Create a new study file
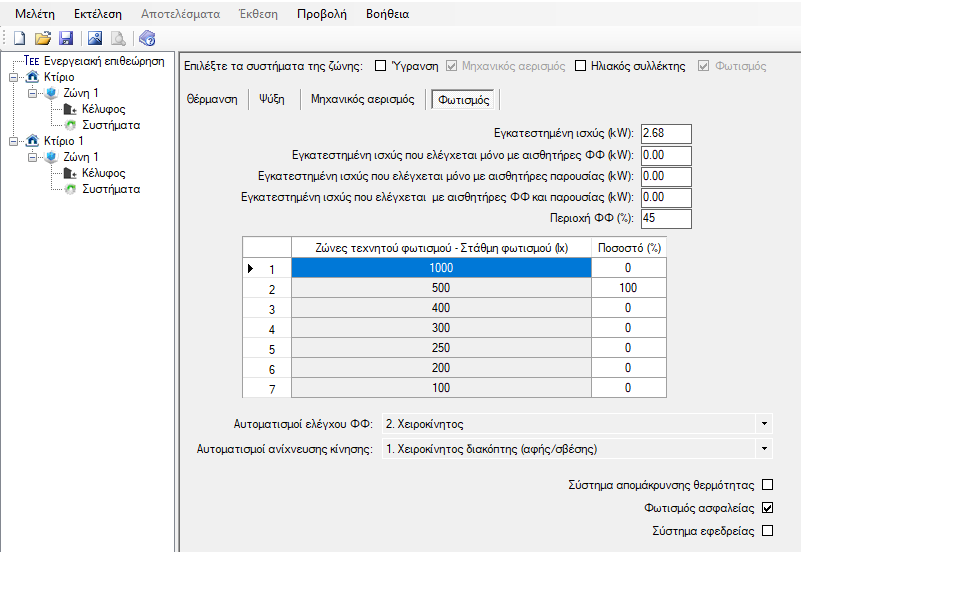The height and width of the screenshot is (614, 960). tap(19, 39)
